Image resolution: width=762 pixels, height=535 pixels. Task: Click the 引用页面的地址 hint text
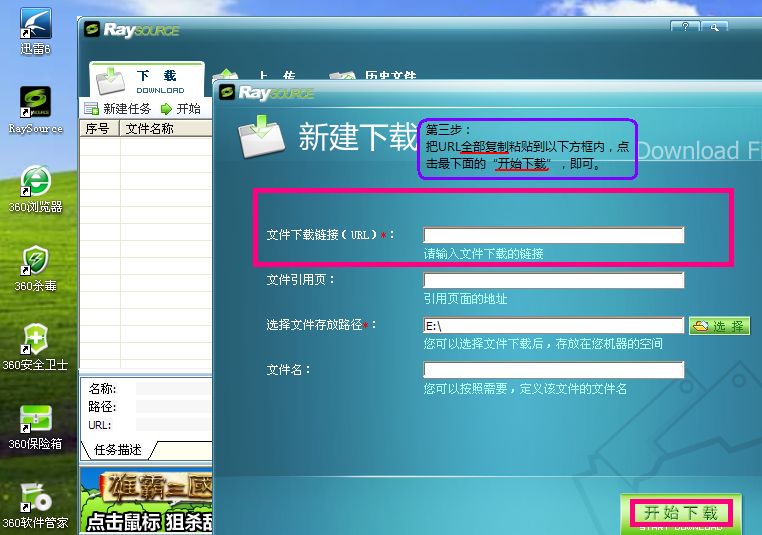(x=465, y=299)
